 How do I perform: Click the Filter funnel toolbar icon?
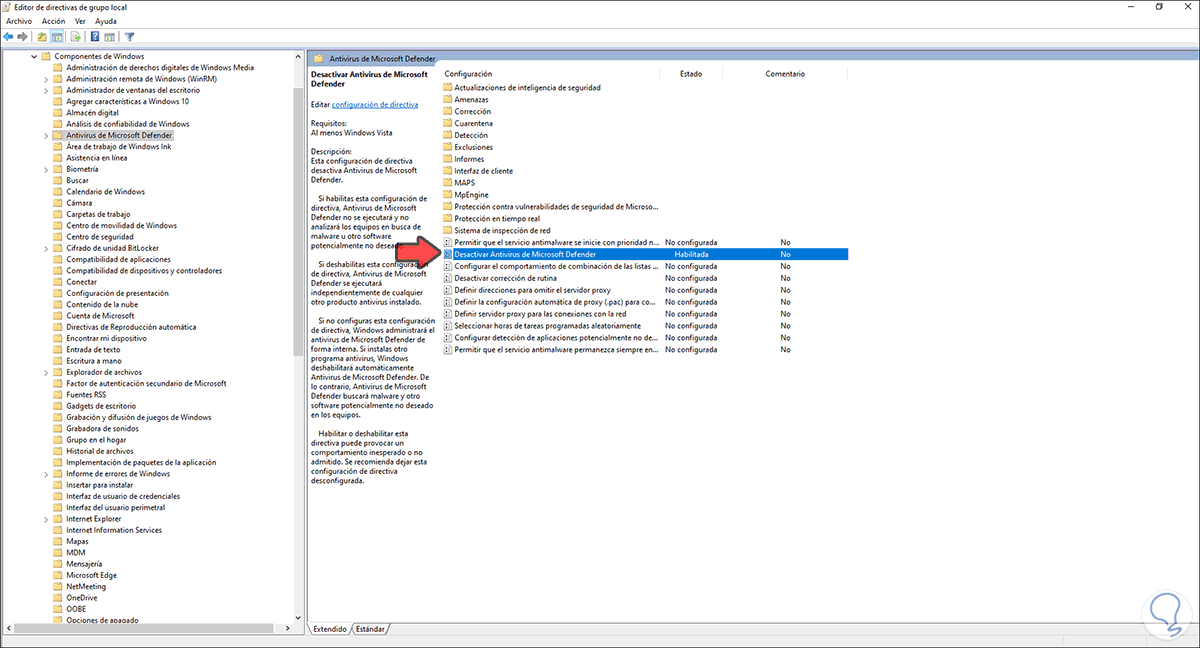click(130, 37)
